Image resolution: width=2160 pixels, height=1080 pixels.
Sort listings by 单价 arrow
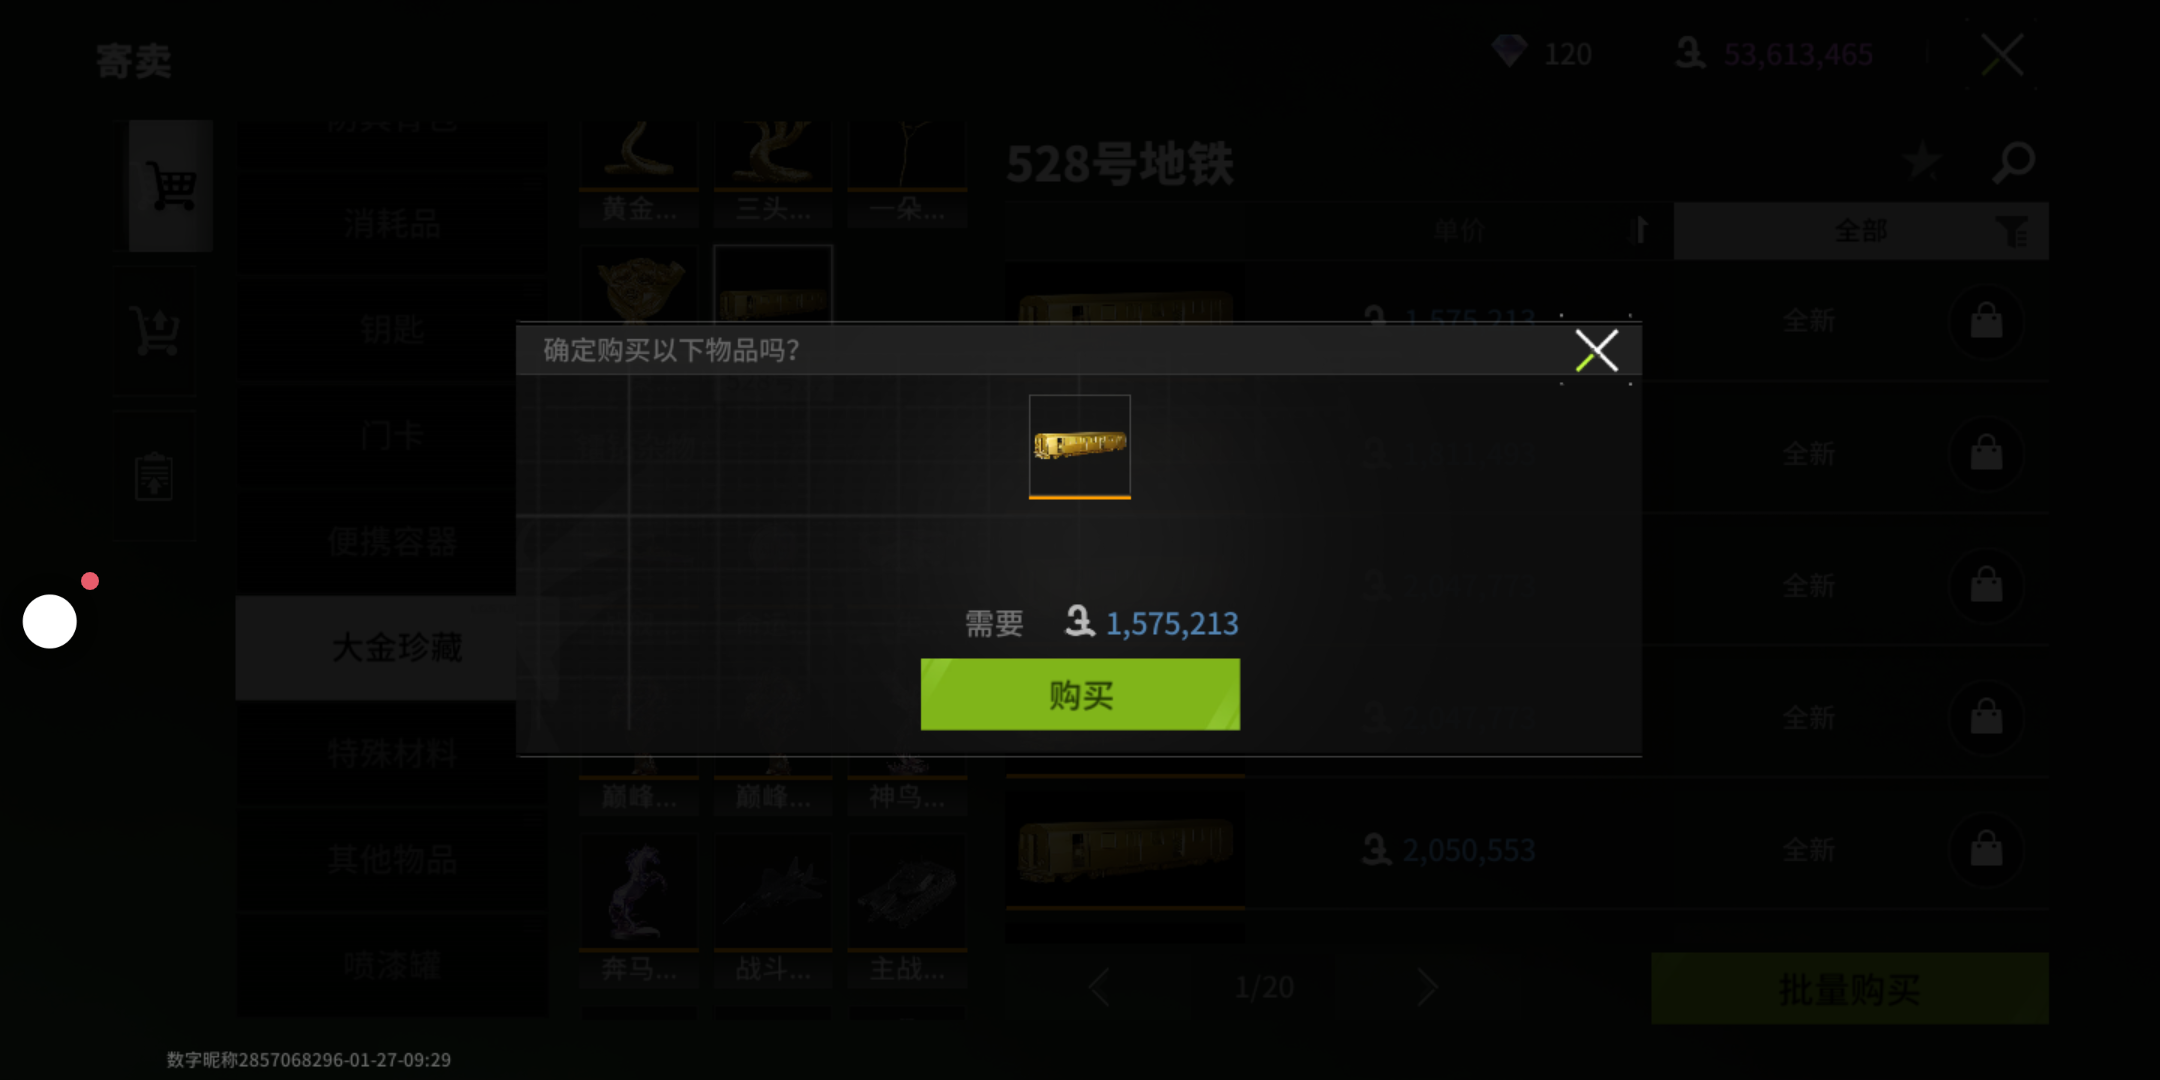pyautogui.click(x=1637, y=231)
